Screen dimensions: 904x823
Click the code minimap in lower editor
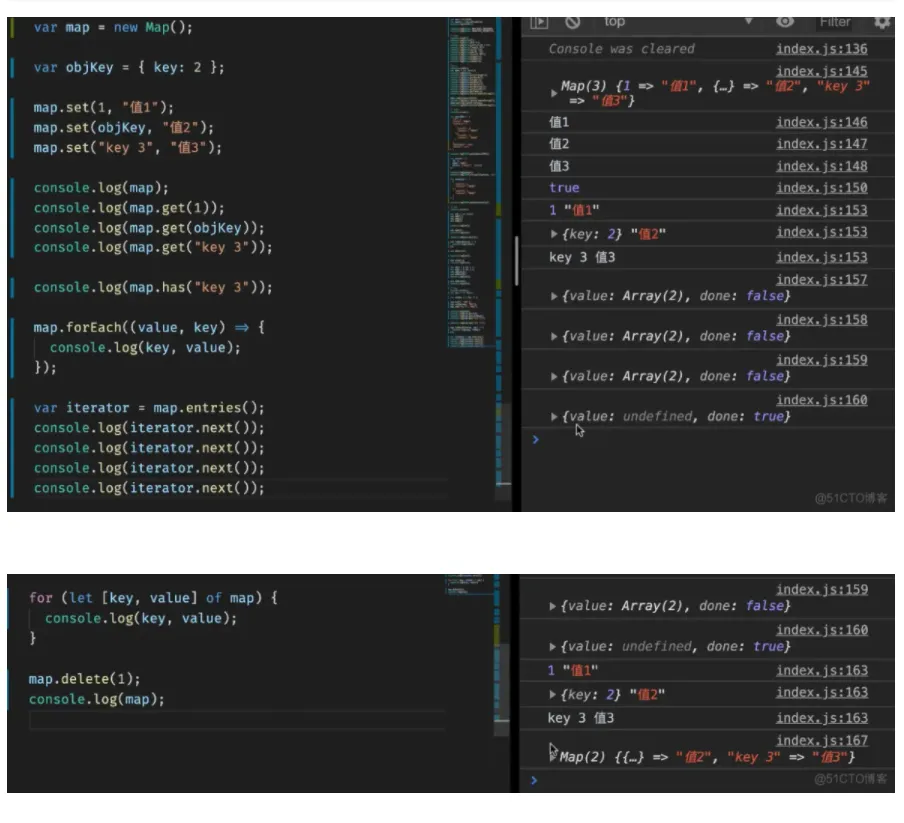(469, 585)
